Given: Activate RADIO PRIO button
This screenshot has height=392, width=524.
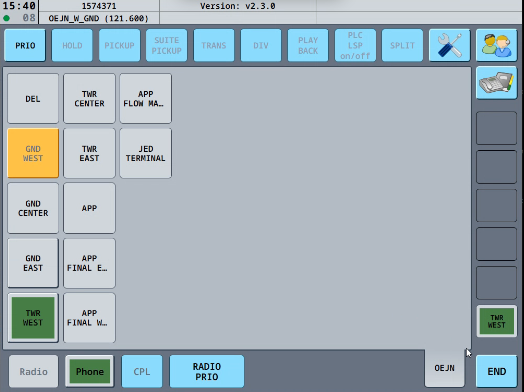Looking at the screenshot, I should coord(207,371).
